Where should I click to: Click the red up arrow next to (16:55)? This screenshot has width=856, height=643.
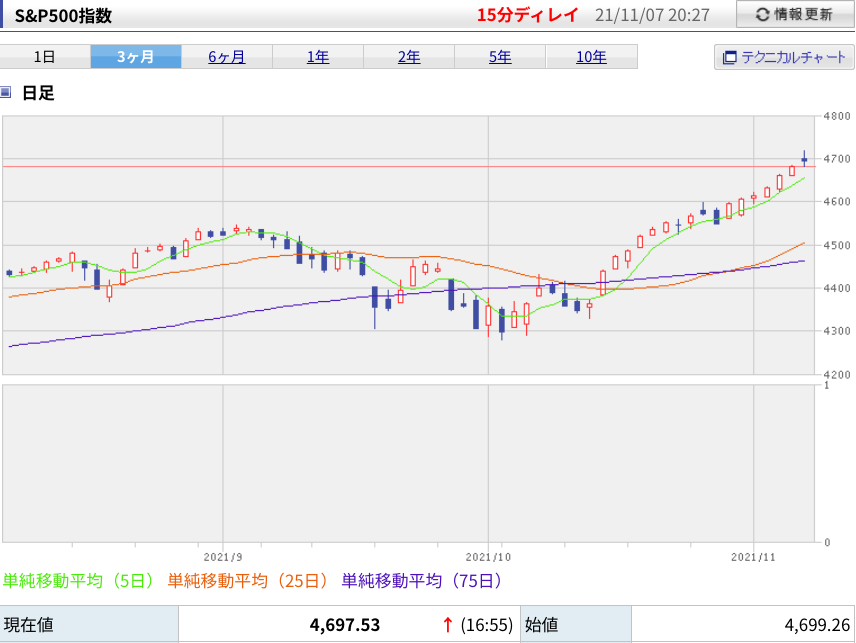click(x=448, y=624)
